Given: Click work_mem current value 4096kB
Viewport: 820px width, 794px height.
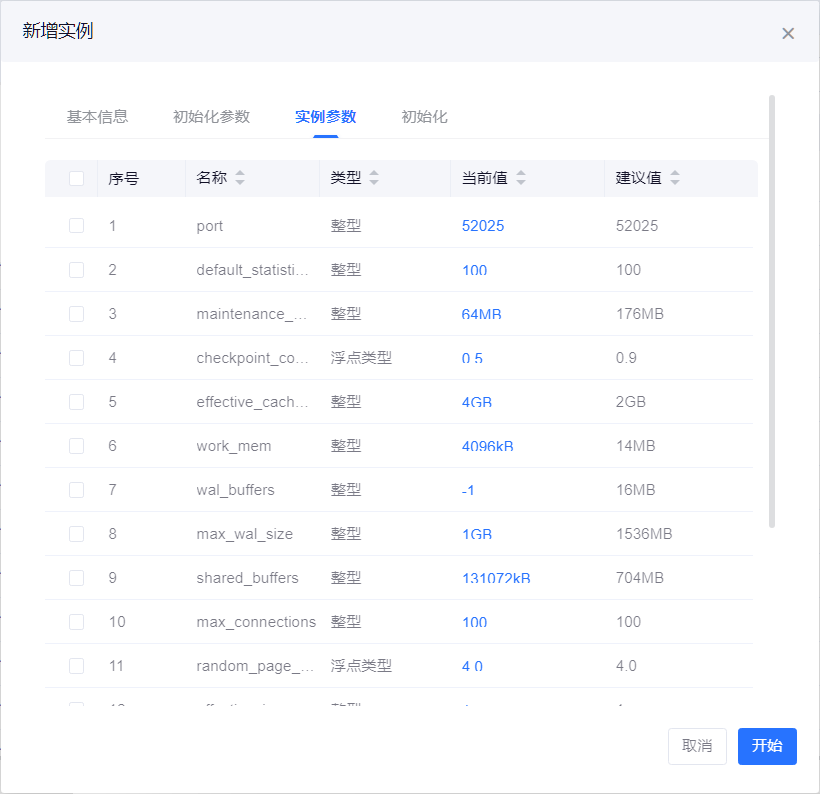Looking at the screenshot, I should pos(488,446).
